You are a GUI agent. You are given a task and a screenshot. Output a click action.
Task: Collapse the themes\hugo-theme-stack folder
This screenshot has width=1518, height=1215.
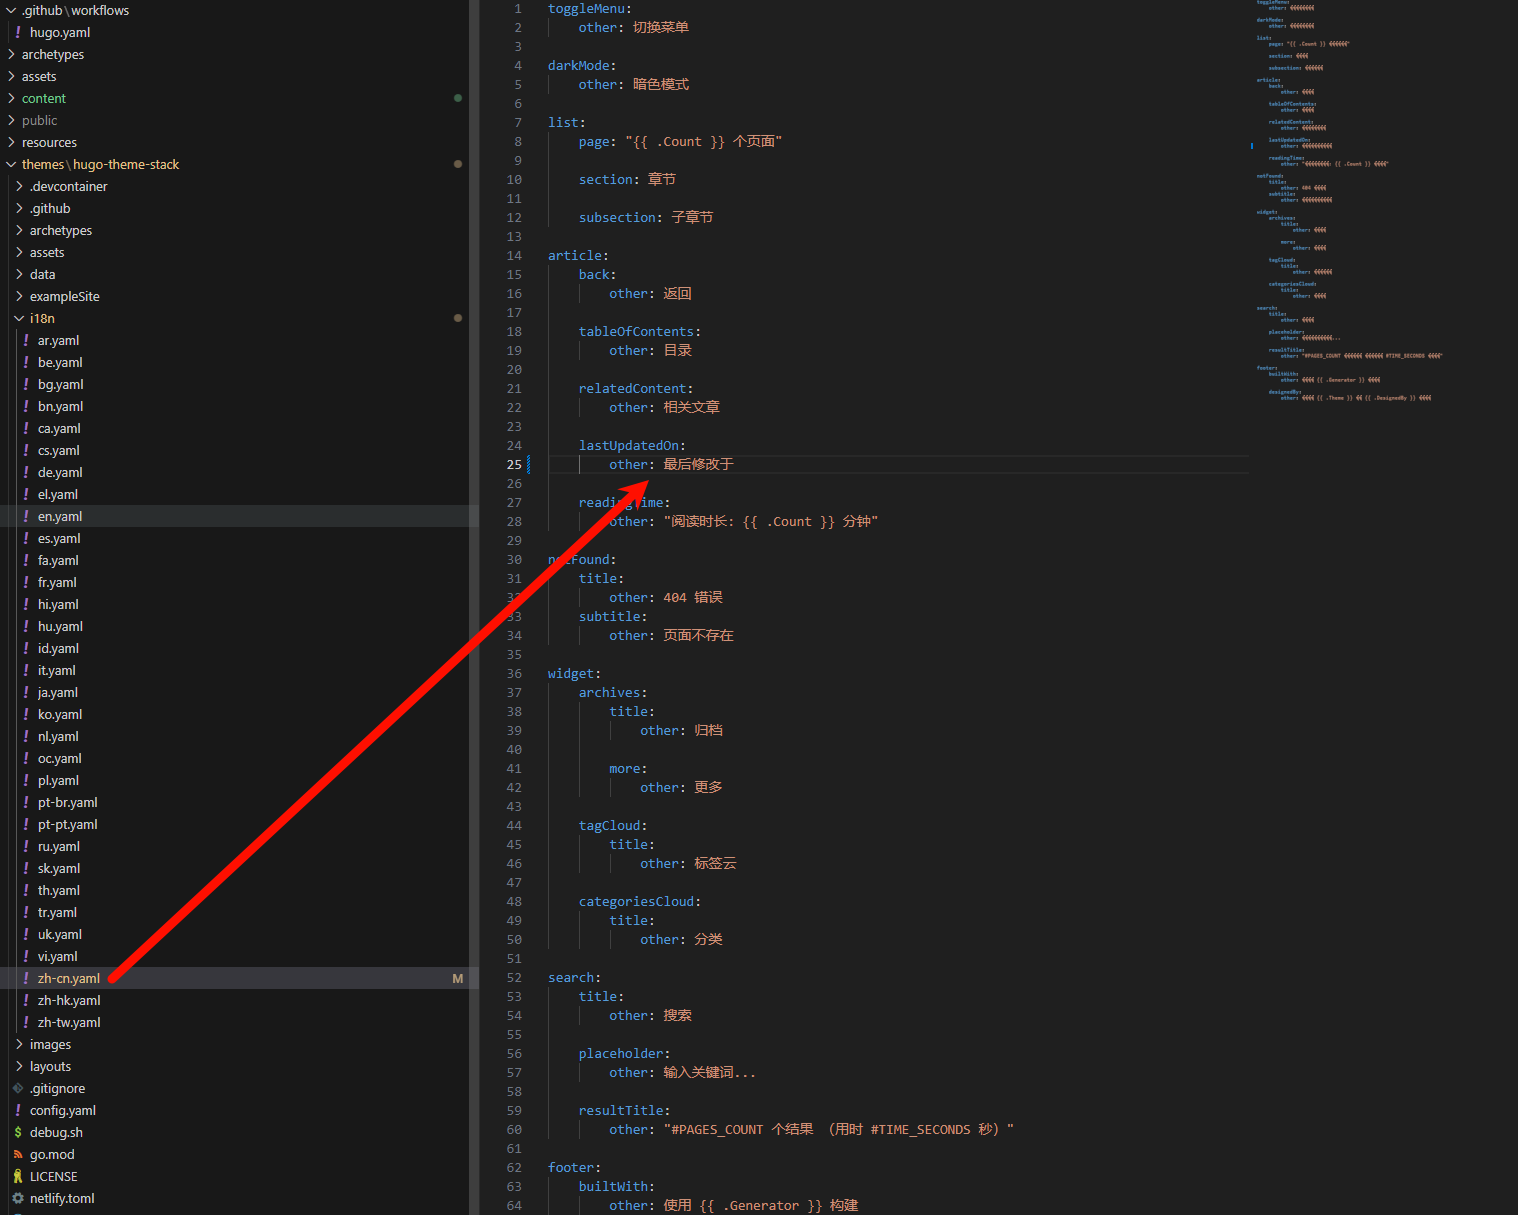(x=12, y=164)
